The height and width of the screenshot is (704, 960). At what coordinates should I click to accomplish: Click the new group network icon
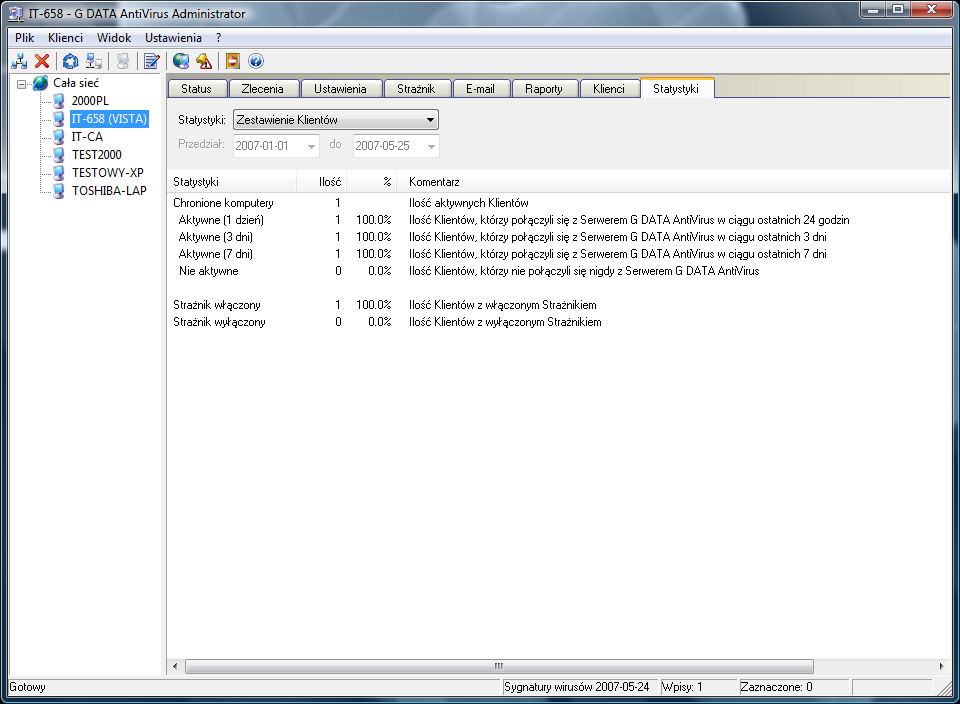click(19, 61)
